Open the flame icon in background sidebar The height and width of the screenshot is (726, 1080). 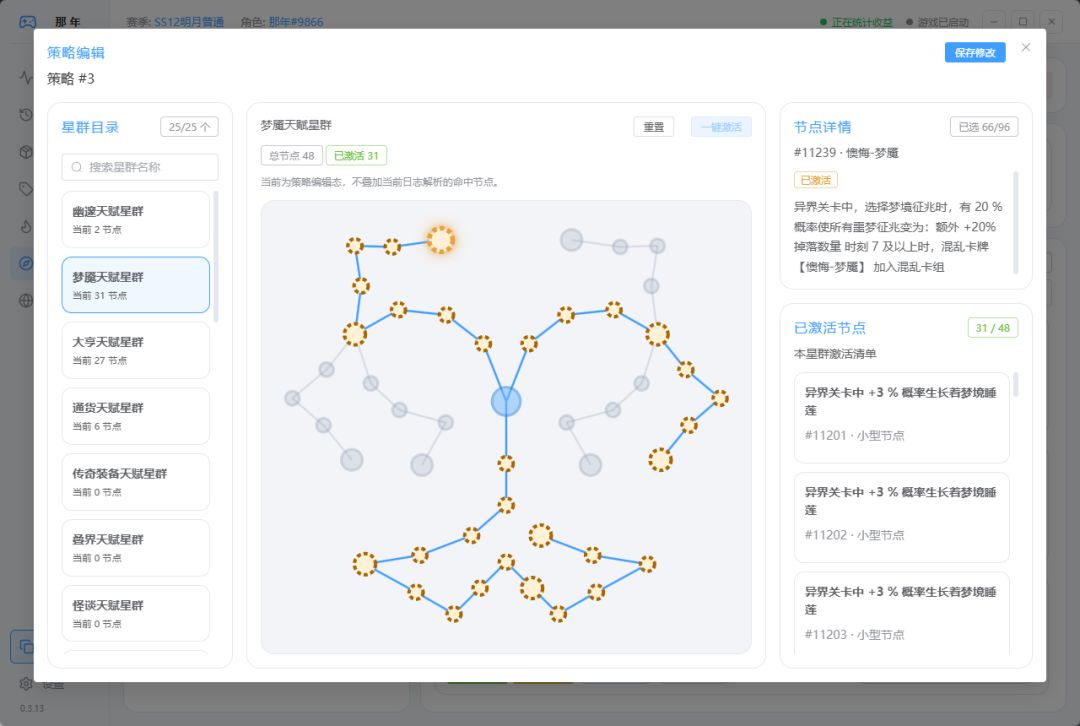(25, 226)
